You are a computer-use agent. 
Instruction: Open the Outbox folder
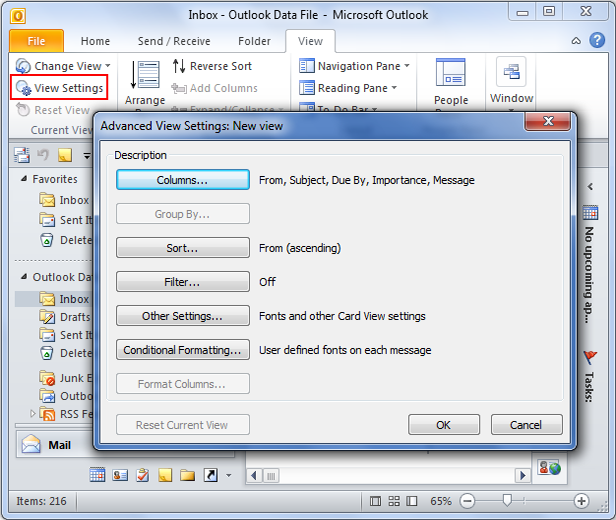[65, 396]
